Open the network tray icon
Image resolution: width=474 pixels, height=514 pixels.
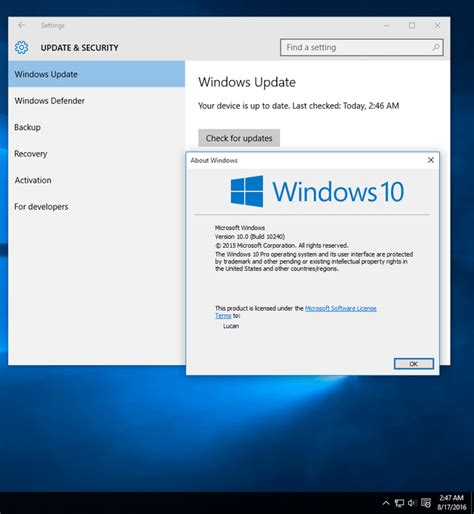point(399,503)
